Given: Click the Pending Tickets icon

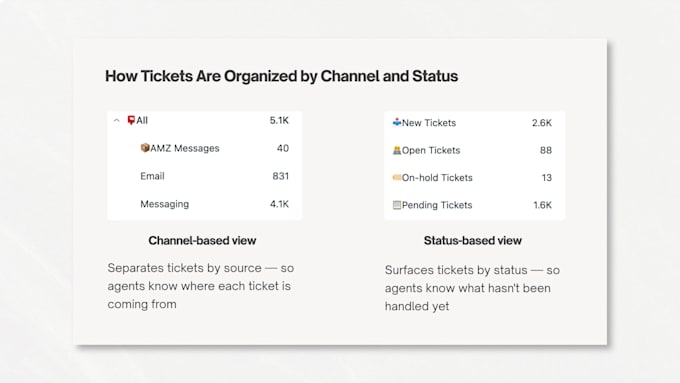Looking at the screenshot, I should (397, 205).
